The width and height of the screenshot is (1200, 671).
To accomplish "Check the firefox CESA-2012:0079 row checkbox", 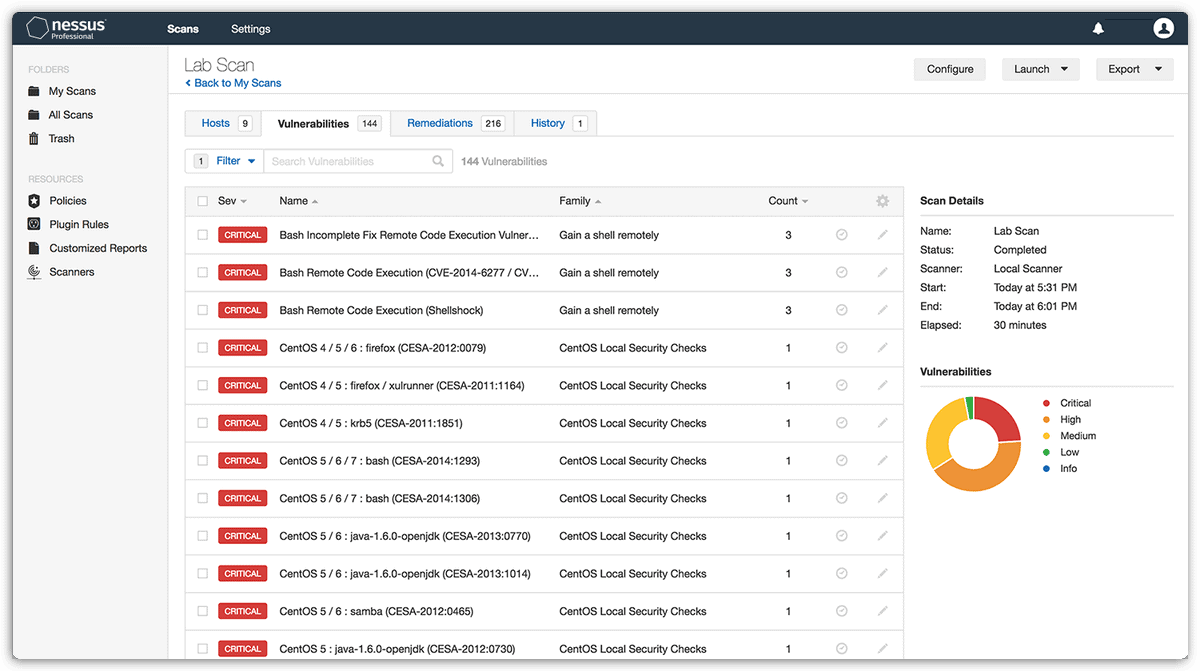I will click(x=203, y=348).
